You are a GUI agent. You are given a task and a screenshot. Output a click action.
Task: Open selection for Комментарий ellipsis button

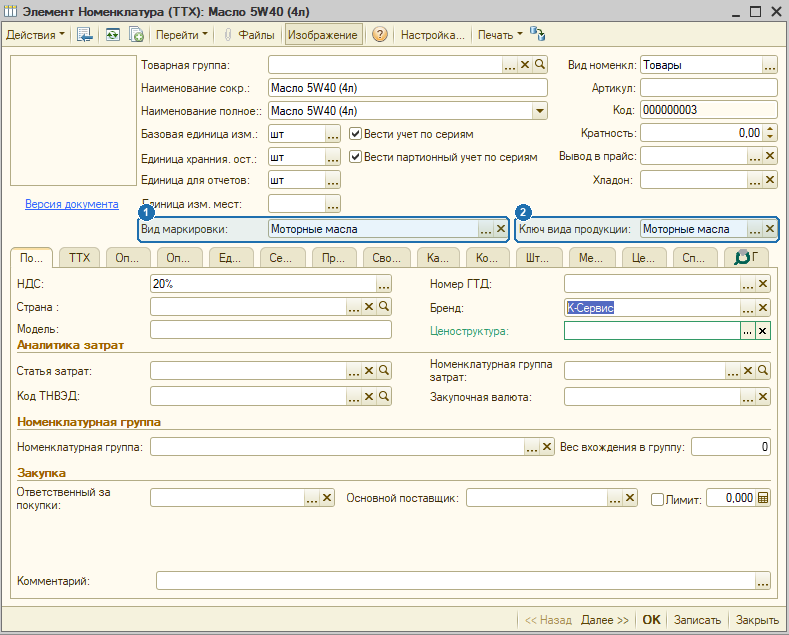(763, 581)
